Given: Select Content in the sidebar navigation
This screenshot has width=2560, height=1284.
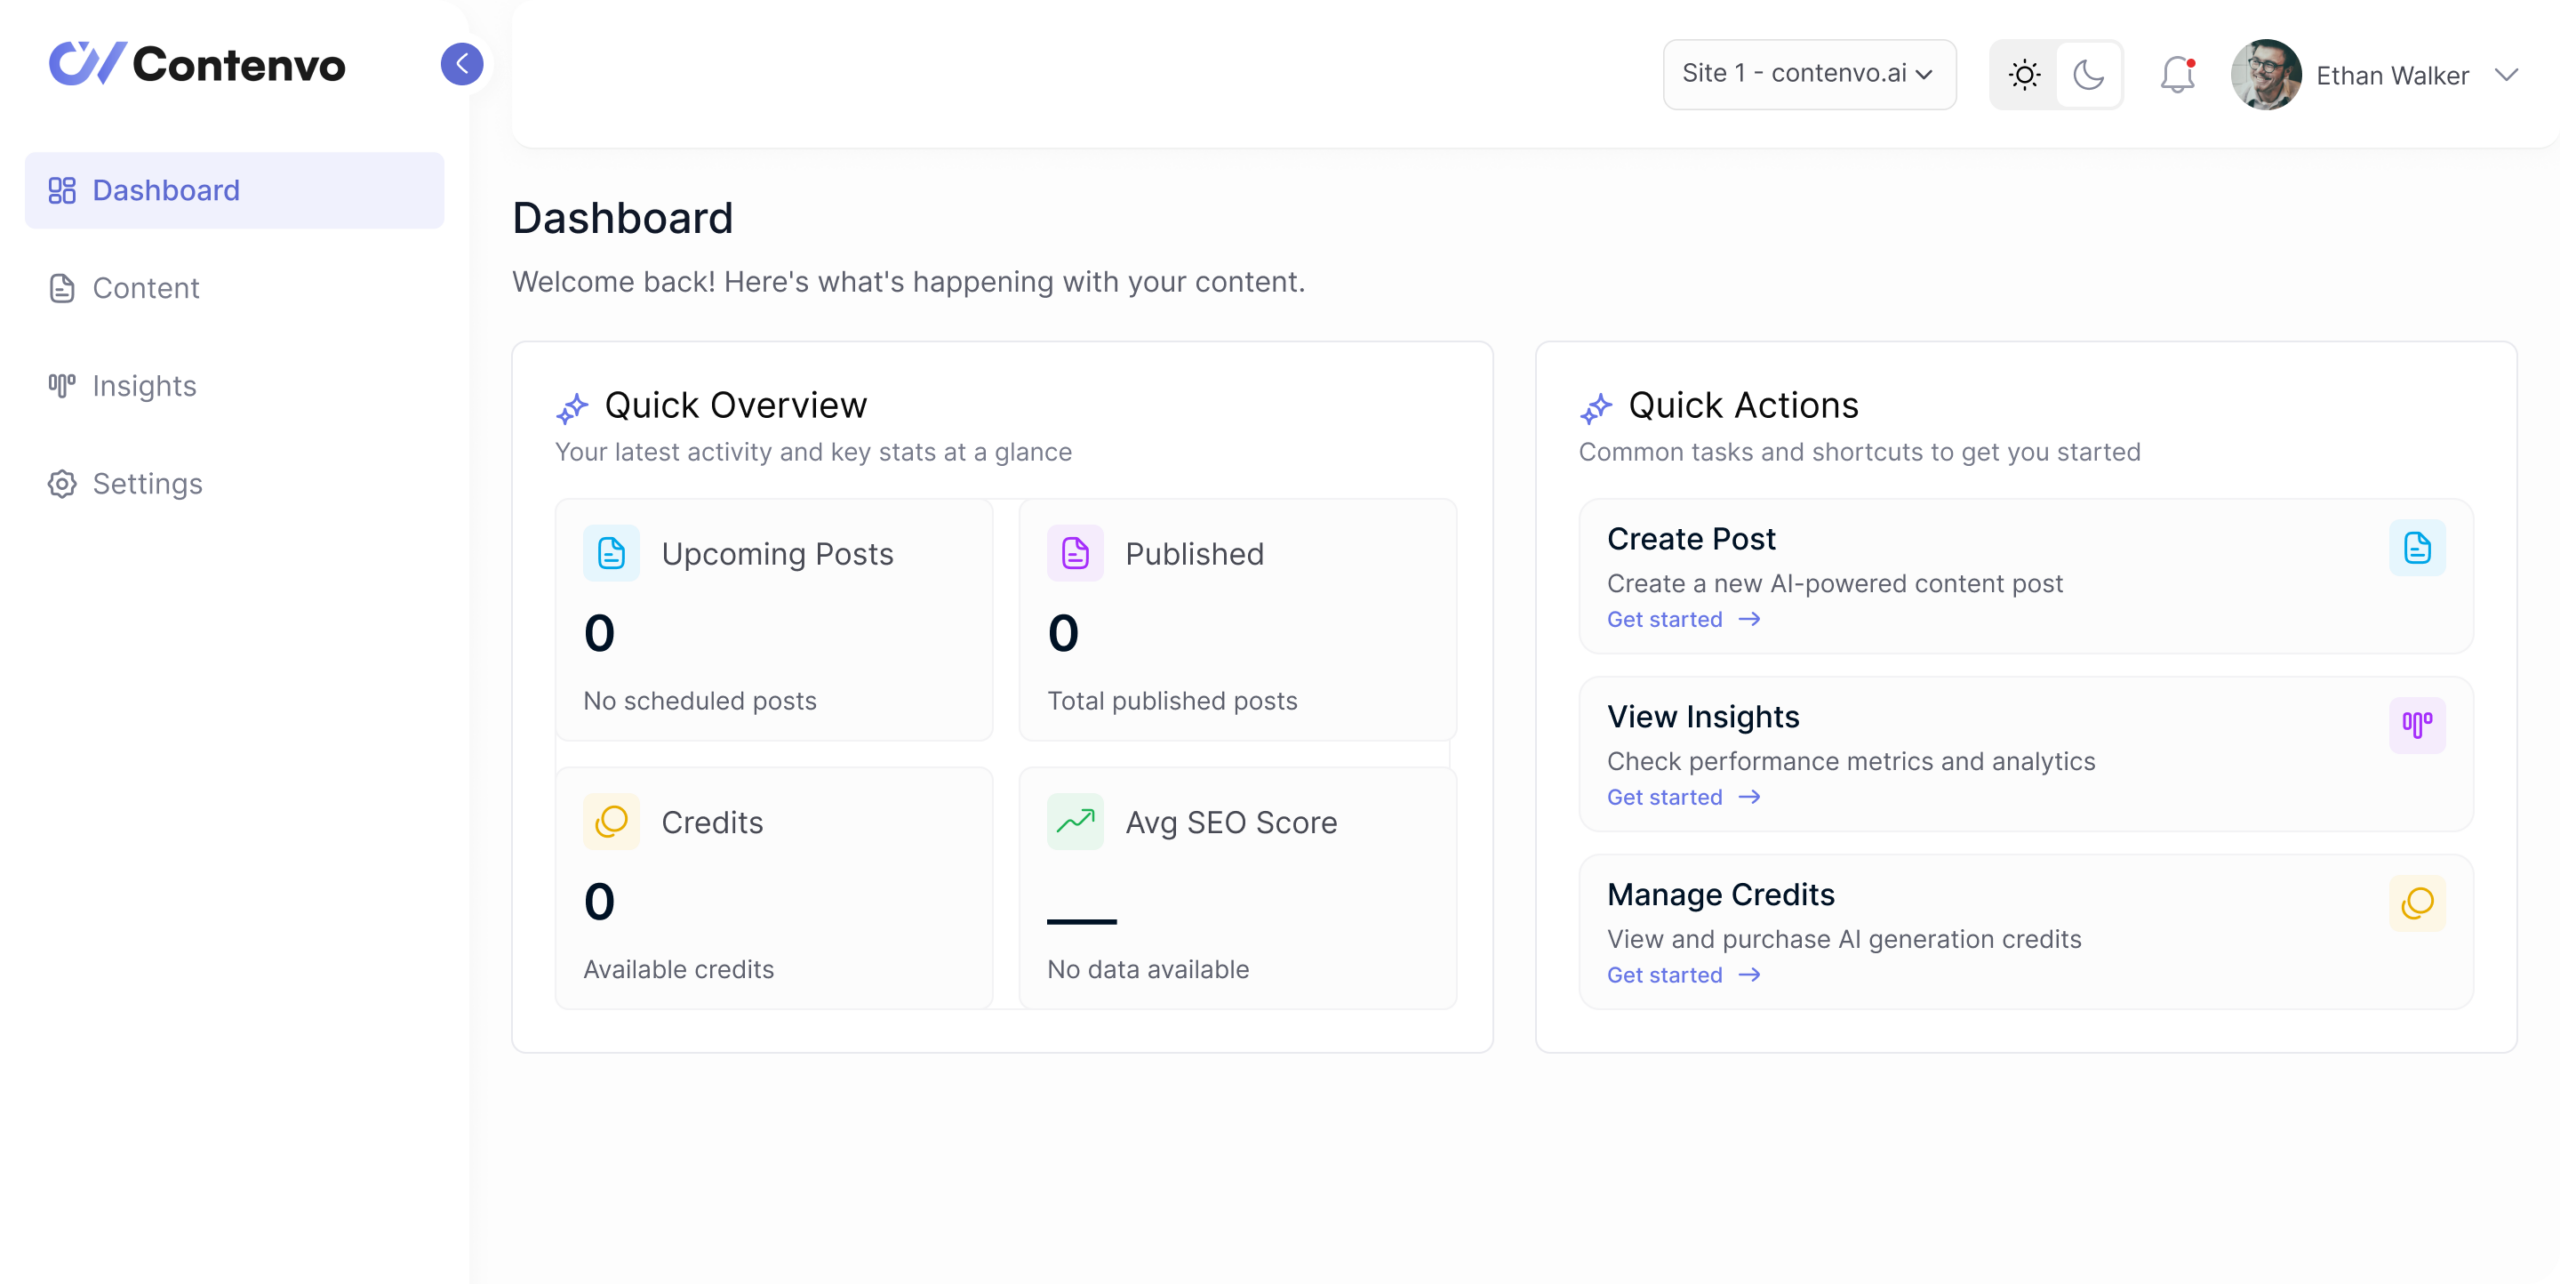Looking at the screenshot, I should click(x=146, y=288).
